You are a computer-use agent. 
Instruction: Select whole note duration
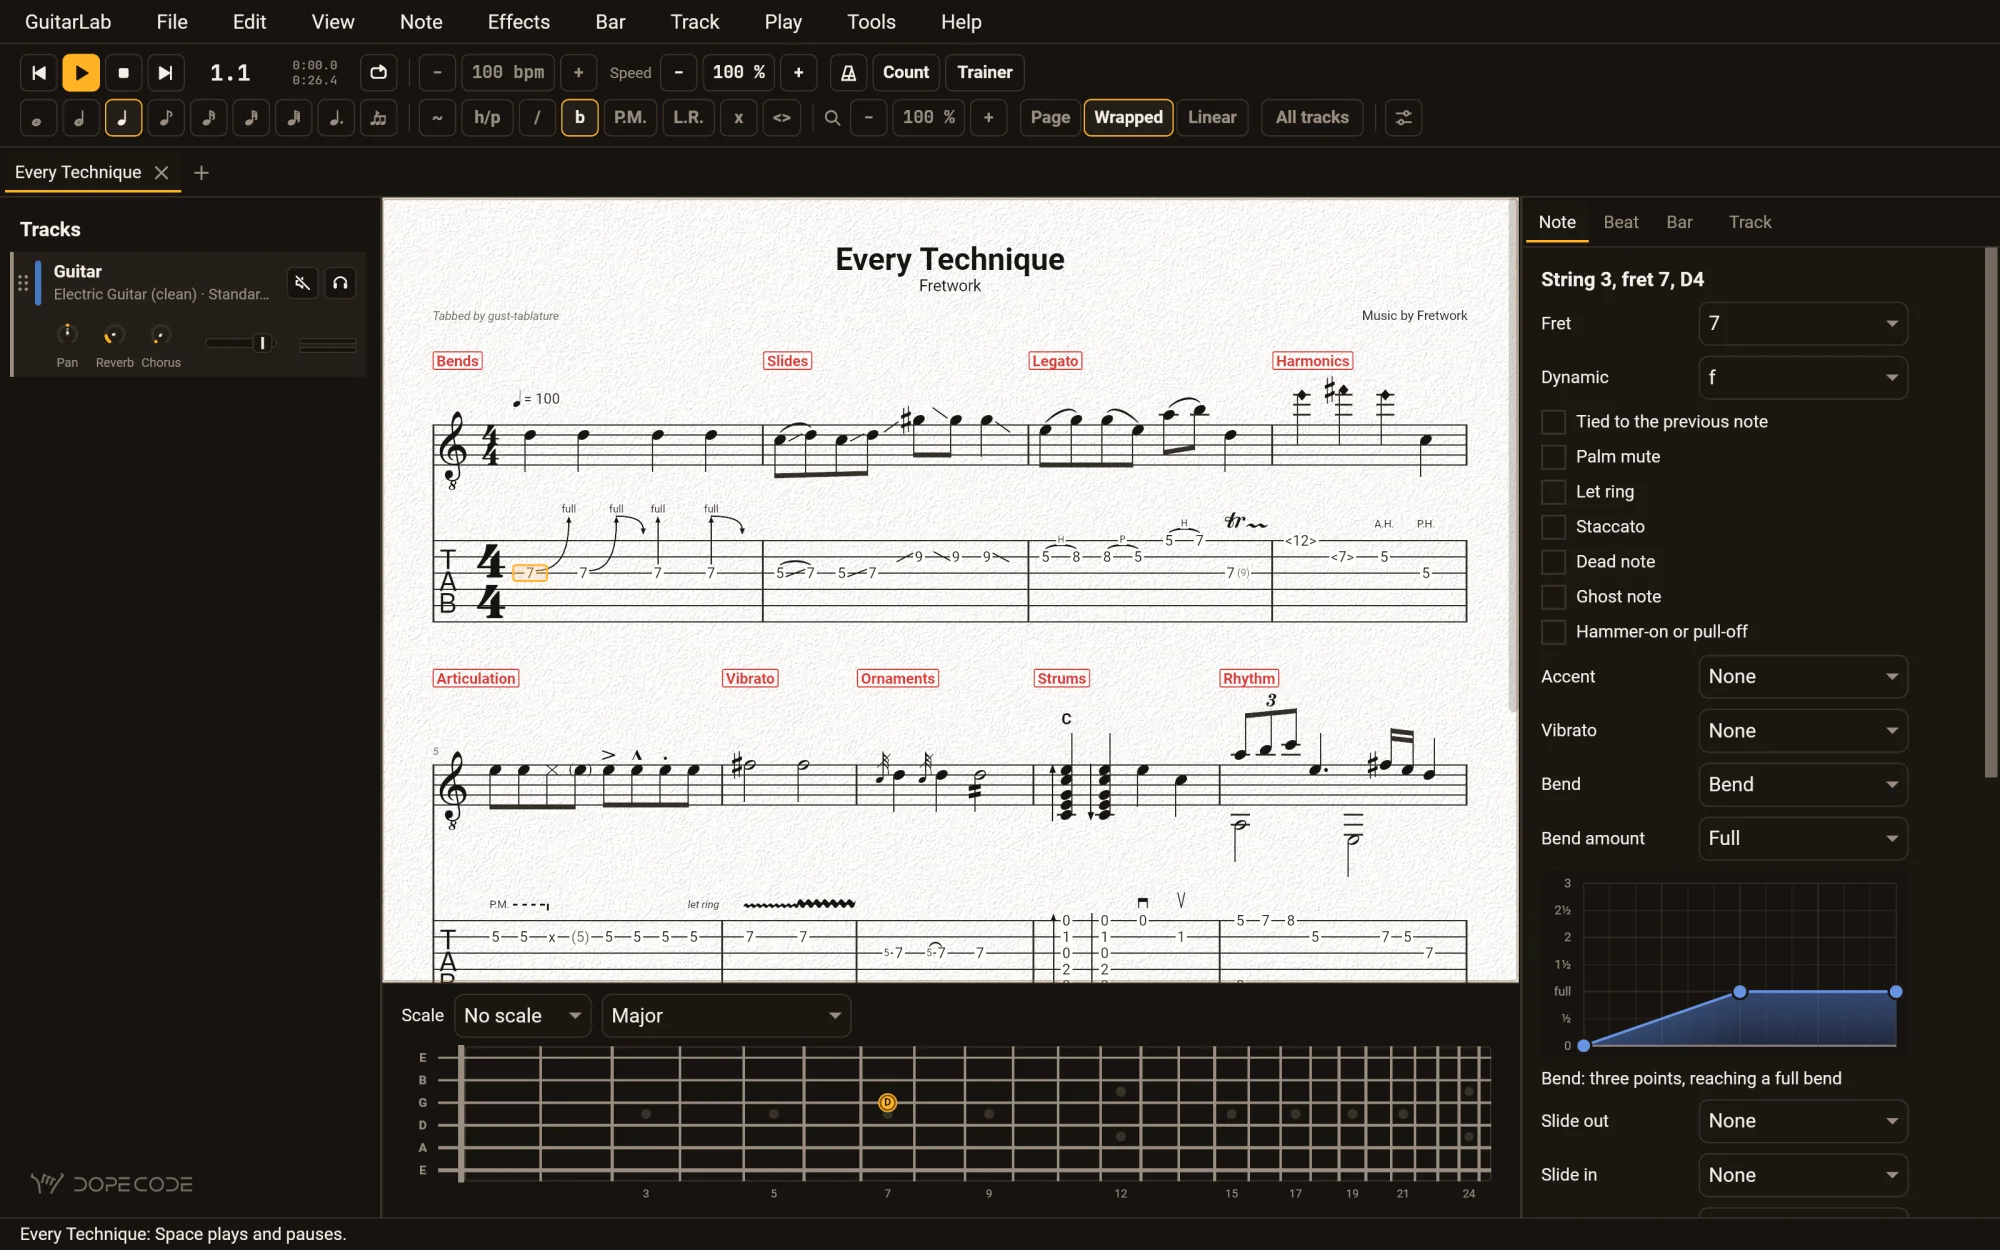(x=38, y=118)
